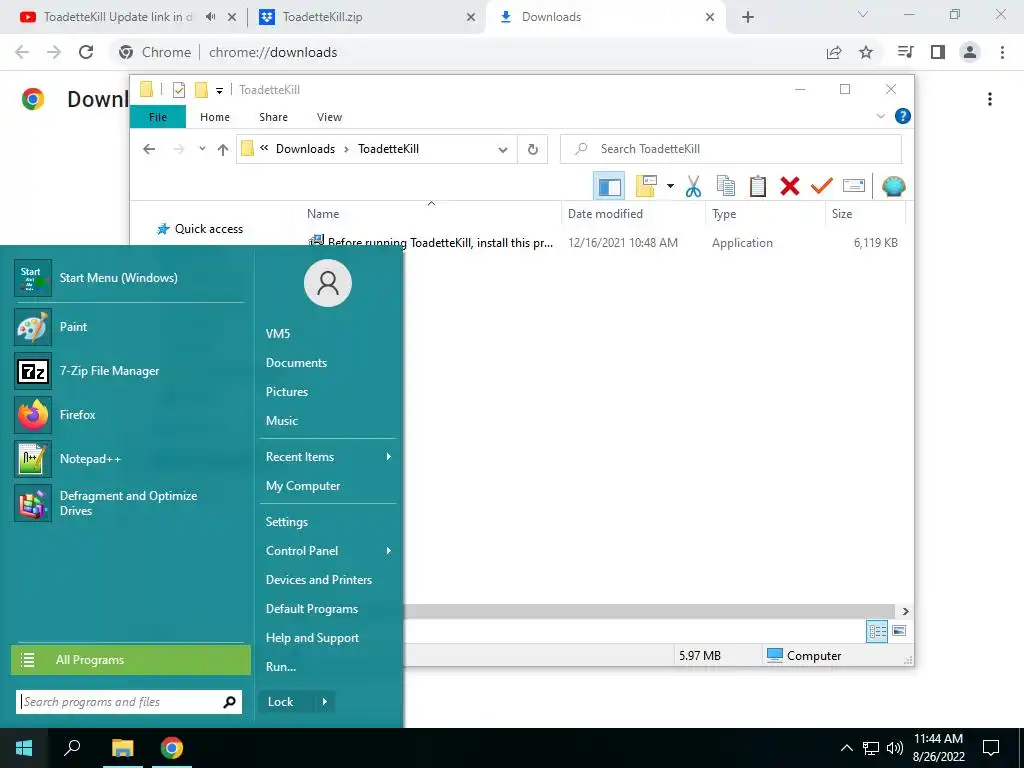
Task: Open the notification center icon
Action: pos(991,748)
